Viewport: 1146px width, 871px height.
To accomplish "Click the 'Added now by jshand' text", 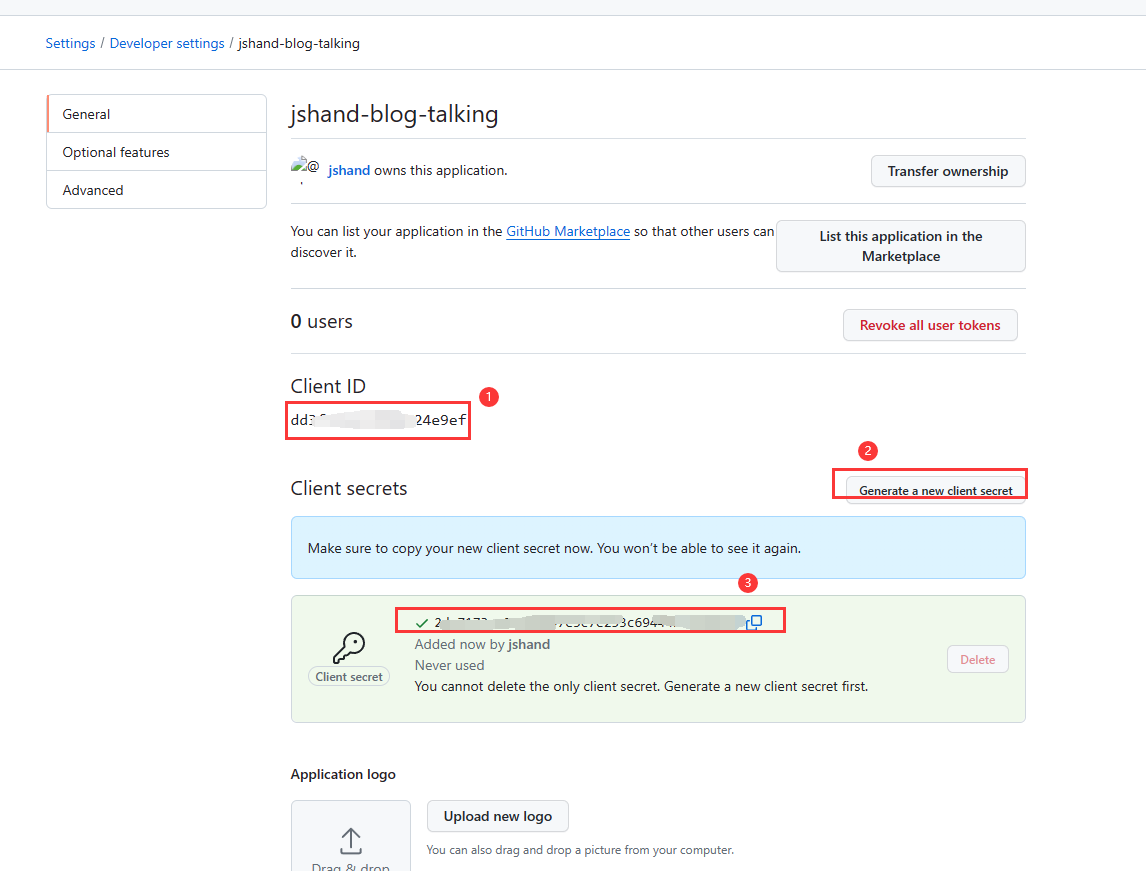I will (482, 644).
